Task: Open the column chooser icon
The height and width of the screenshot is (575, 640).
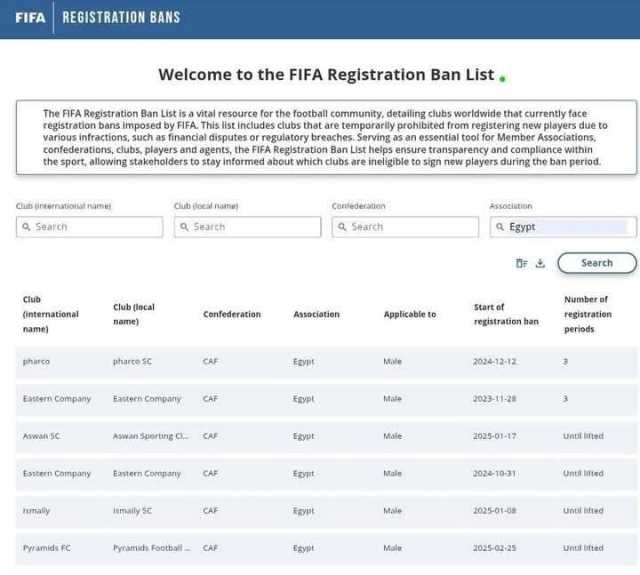Action: (522, 263)
